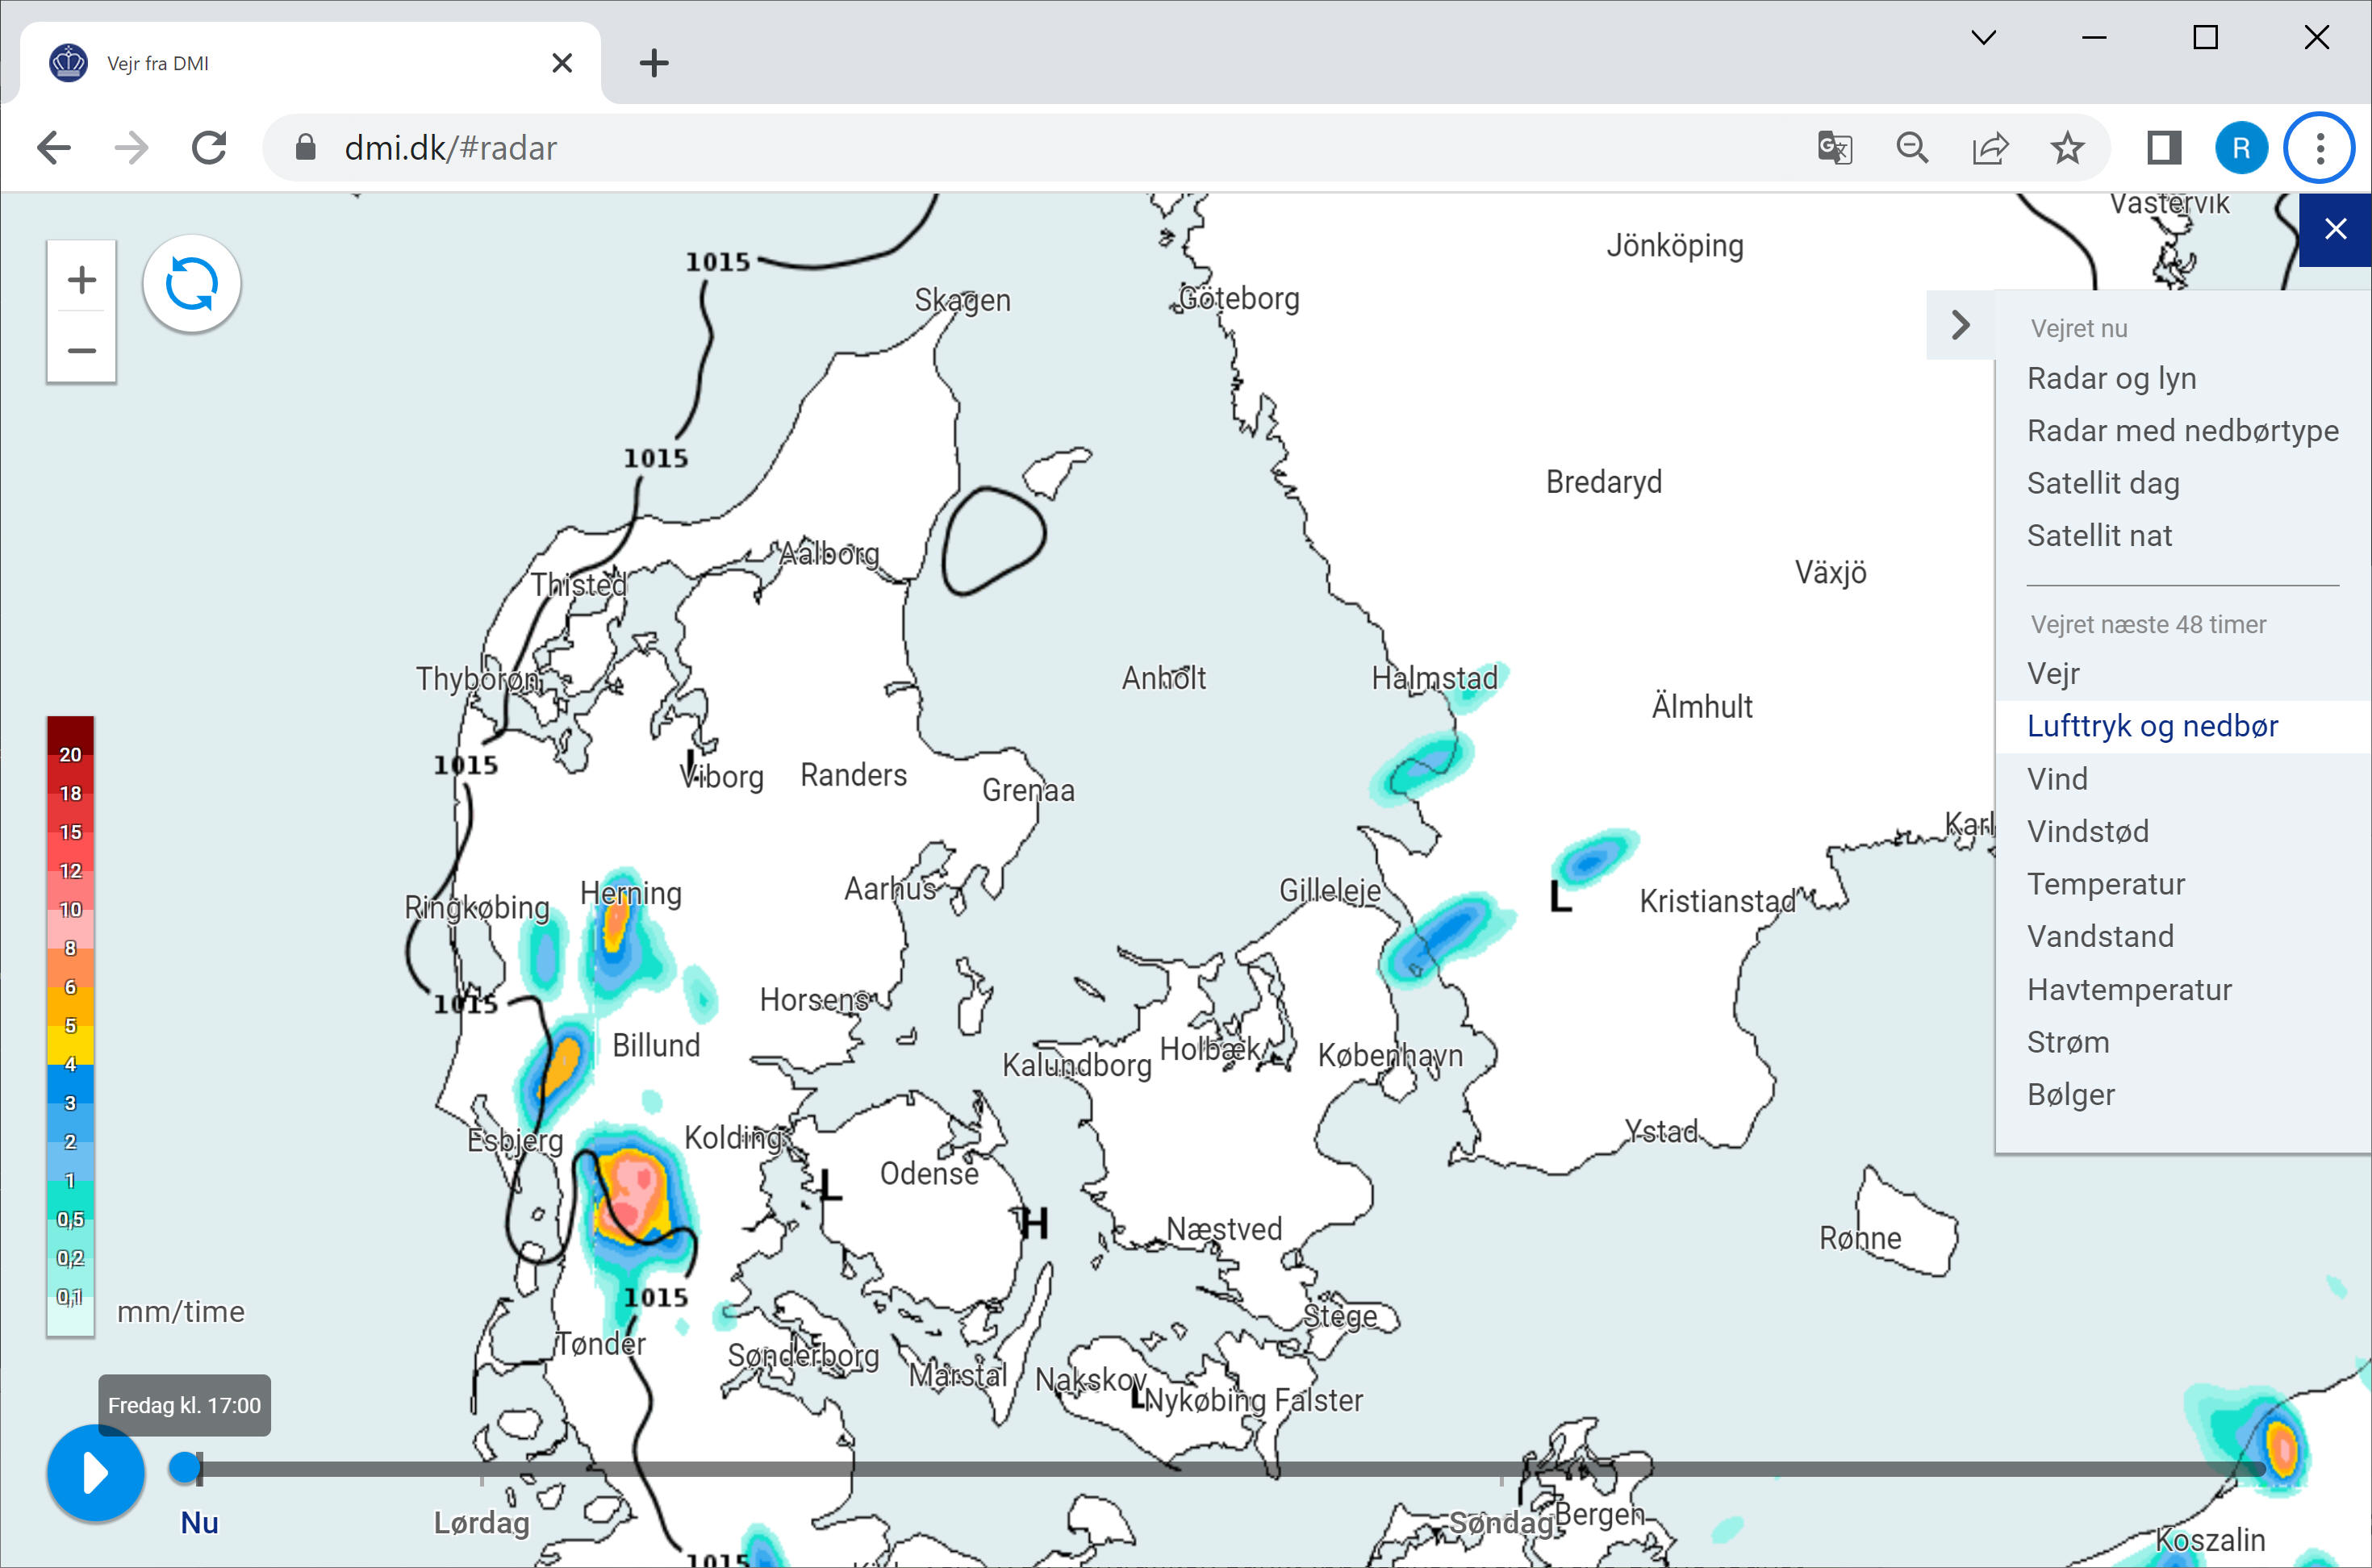2372x1568 pixels.
Task: Open Chrome three-dot menu
Action: [x=2319, y=148]
